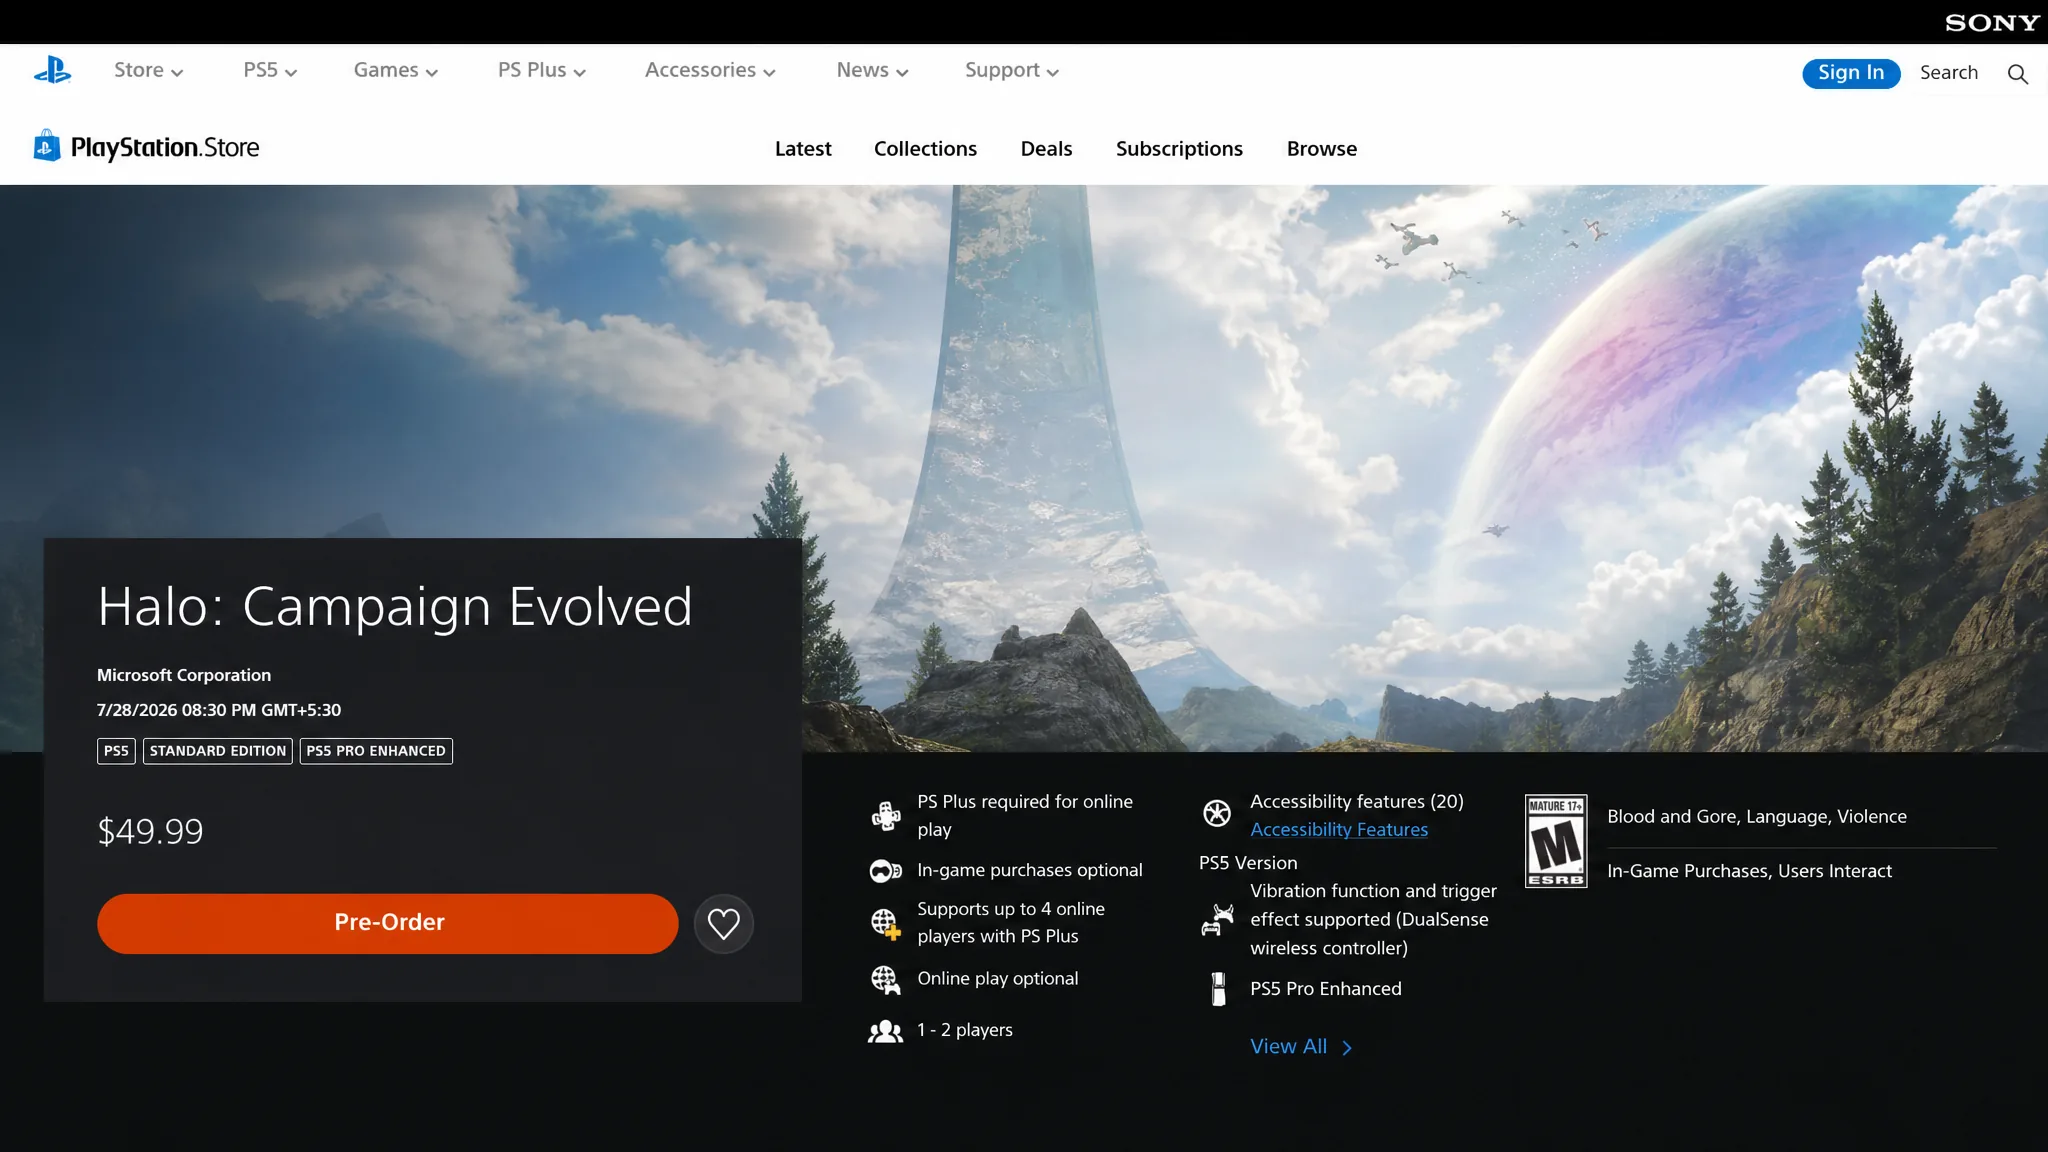Click the Halo: Campaign Evolved title
The image size is (2048, 1152).
pyautogui.click(x=395, y=607)
